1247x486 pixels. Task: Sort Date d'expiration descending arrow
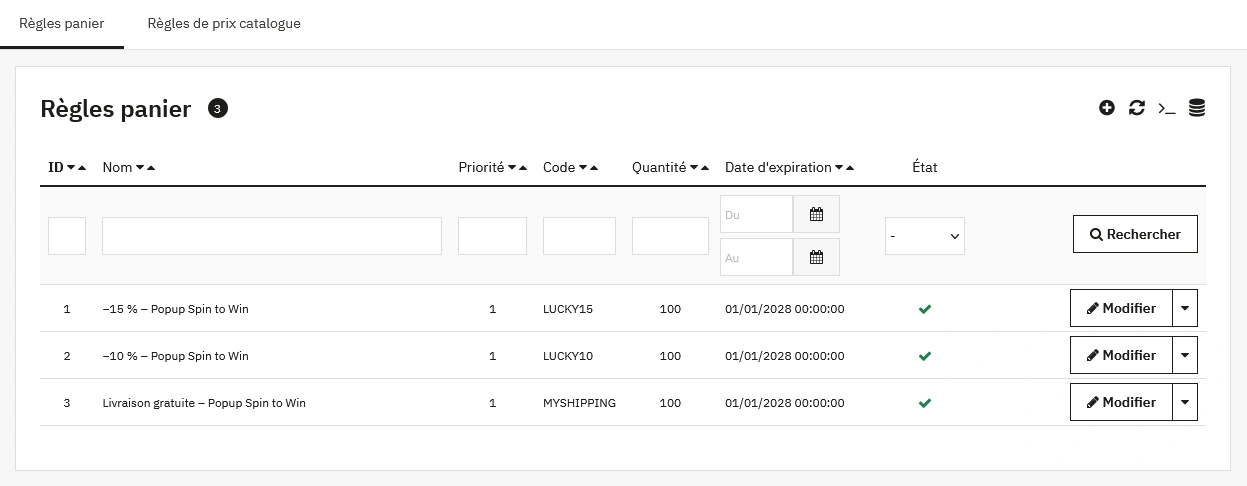839,168
